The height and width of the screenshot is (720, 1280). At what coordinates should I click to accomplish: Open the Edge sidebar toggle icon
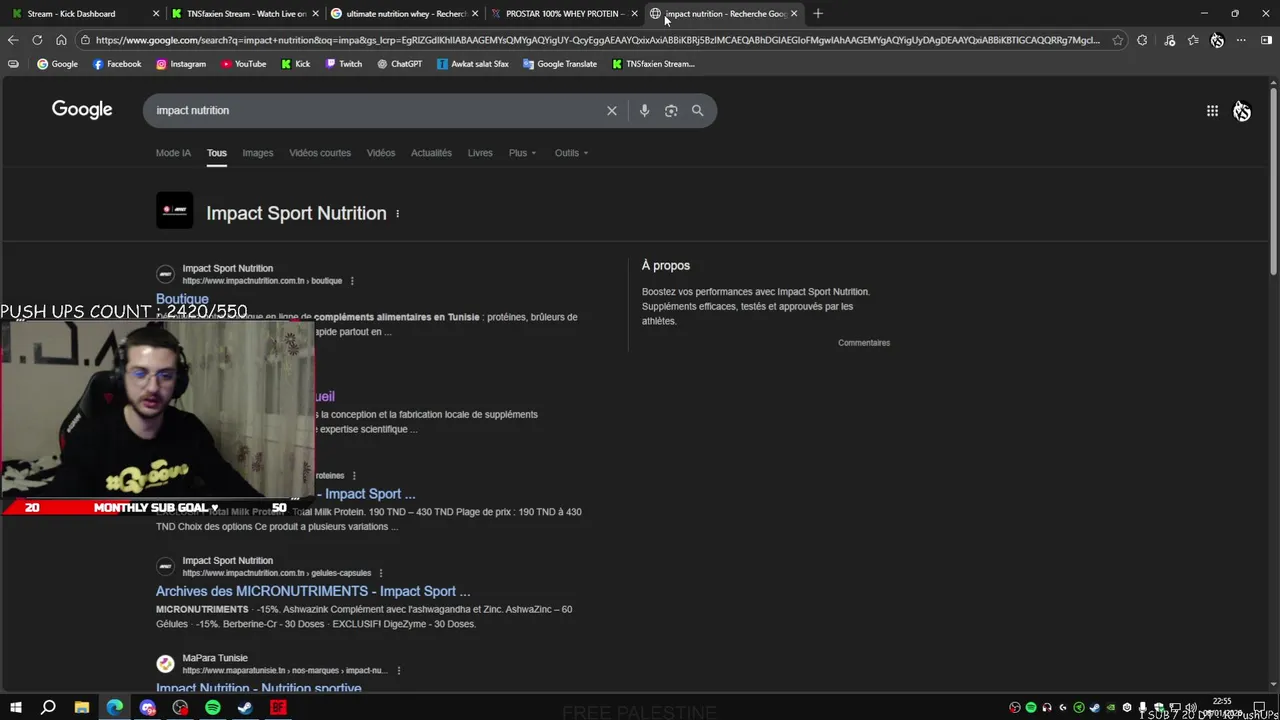1266,40
